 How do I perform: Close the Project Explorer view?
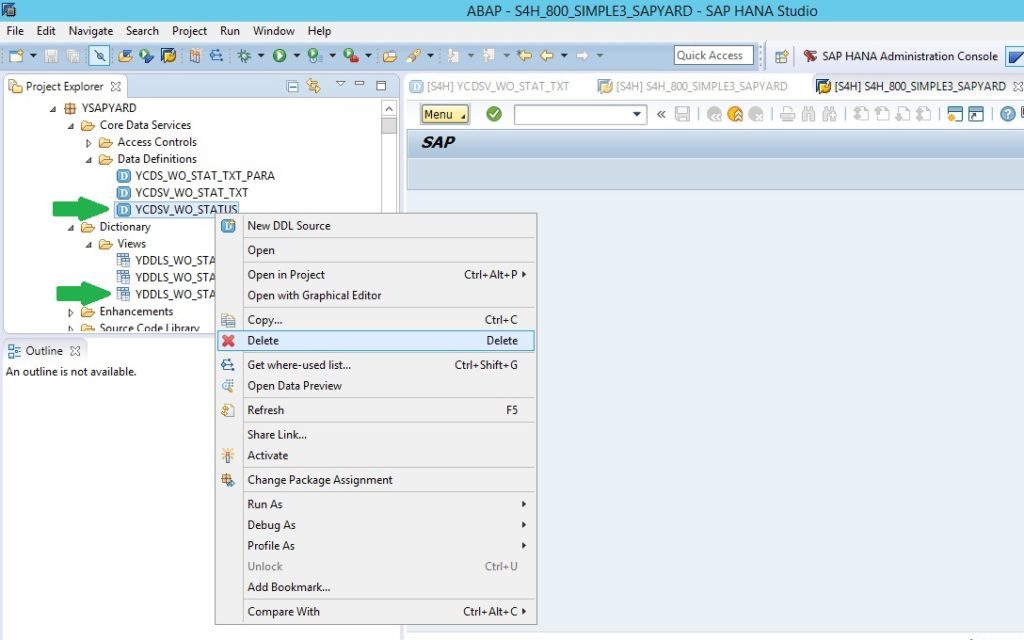(x=116, y=86)
